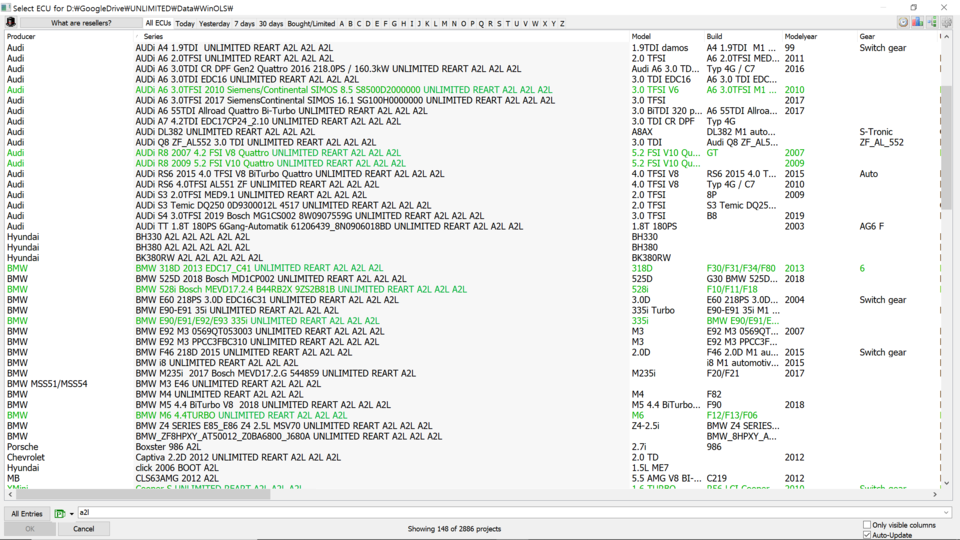960x540 pixels.
Task: Select the 'AUDi DL382 UNLIMITED REART' row
Action: coord(471,132)
